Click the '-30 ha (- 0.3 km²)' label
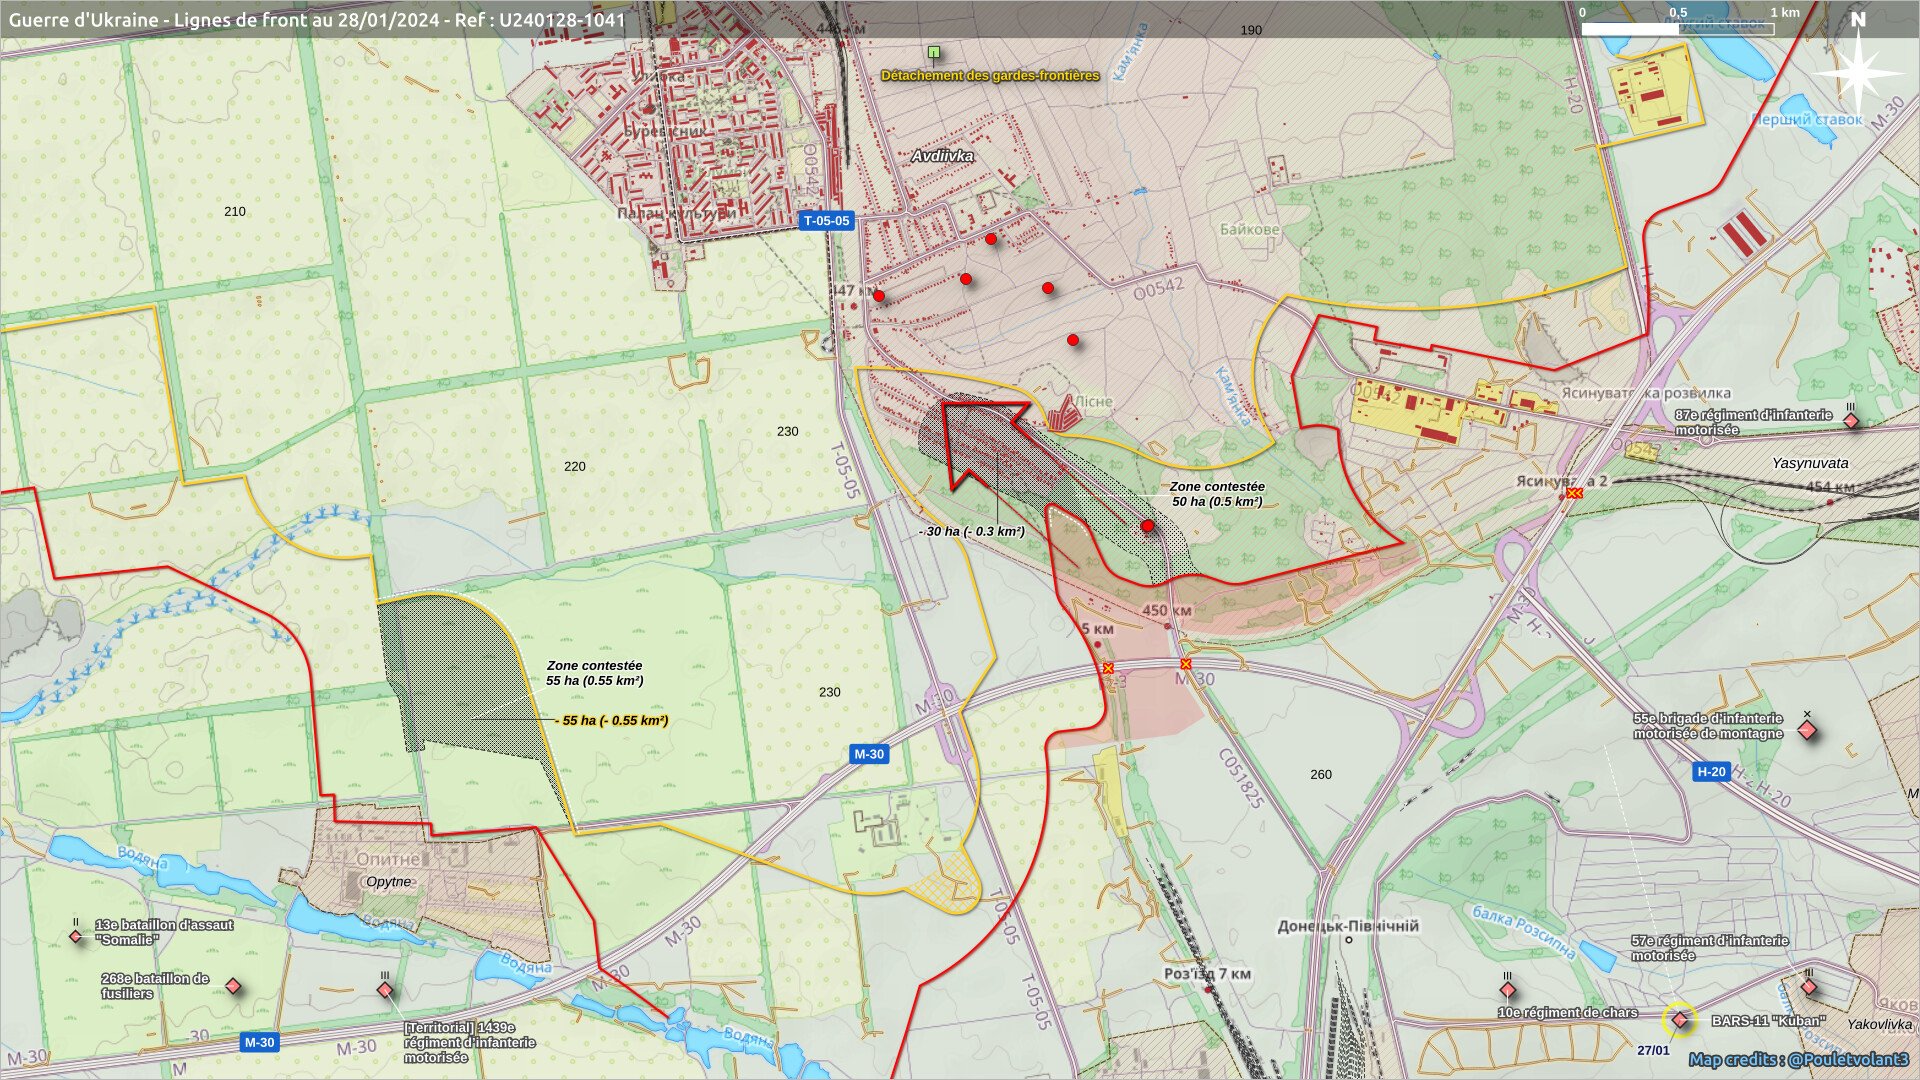 [x=971, y=531]
